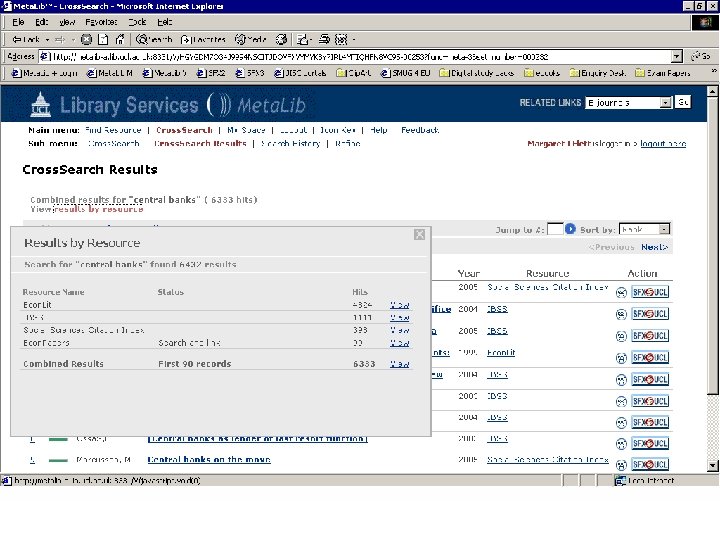720x540 pixels.
Task: Click the Mail toolbar icon
Action: [x=303, y=39]
